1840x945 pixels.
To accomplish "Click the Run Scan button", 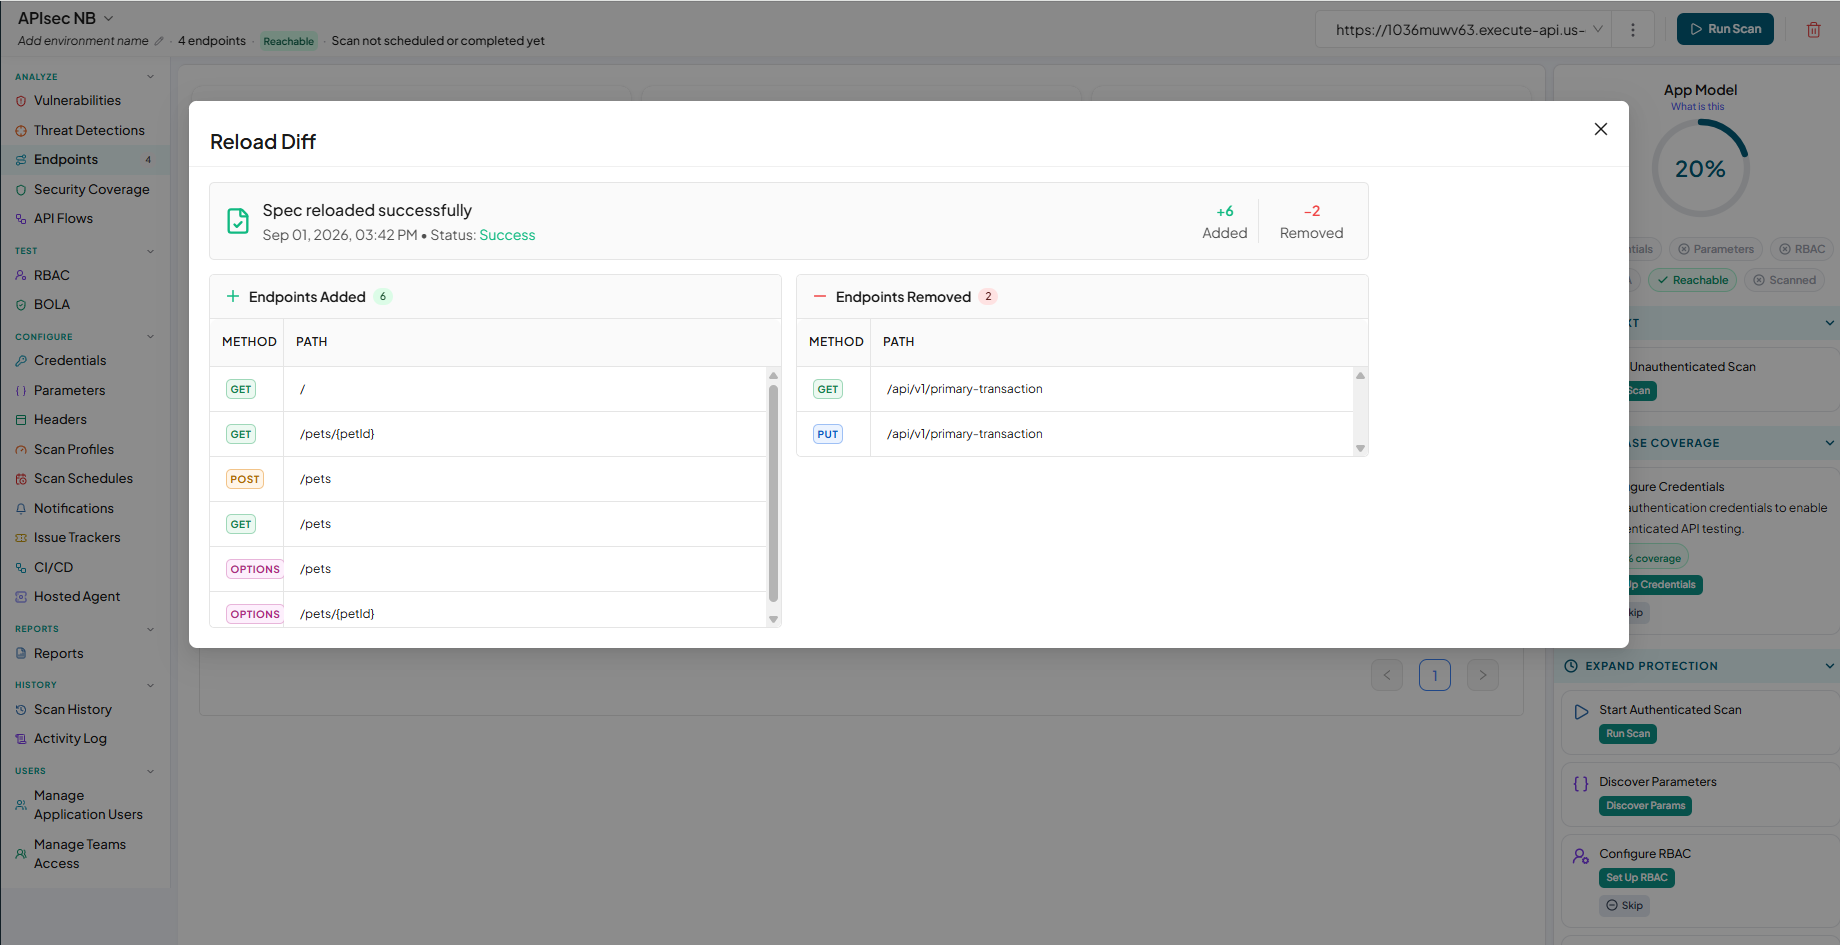I will pos(1725,29).
